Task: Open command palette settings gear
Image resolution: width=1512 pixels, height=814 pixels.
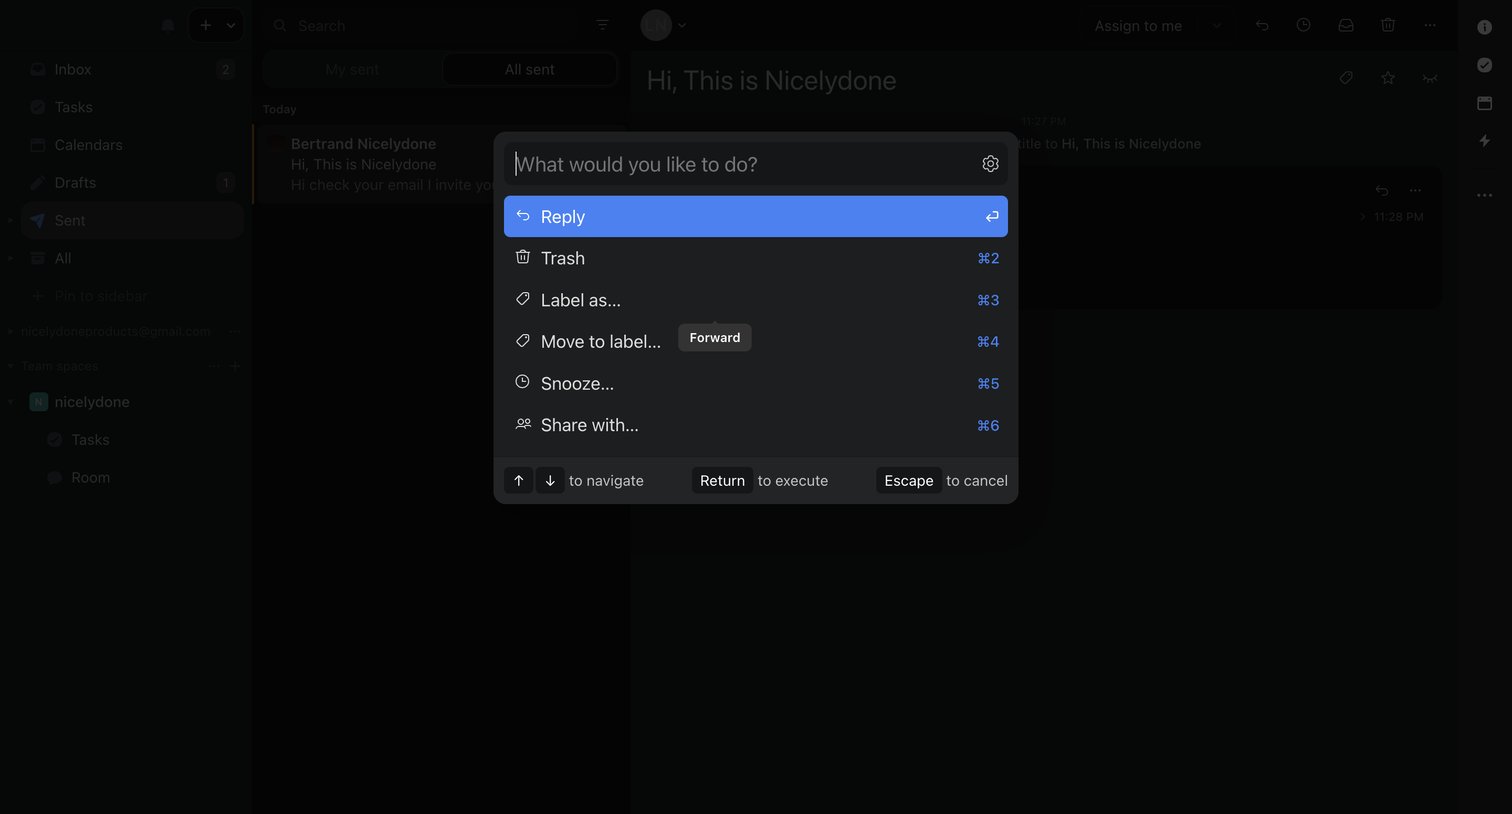Action: 990,164
